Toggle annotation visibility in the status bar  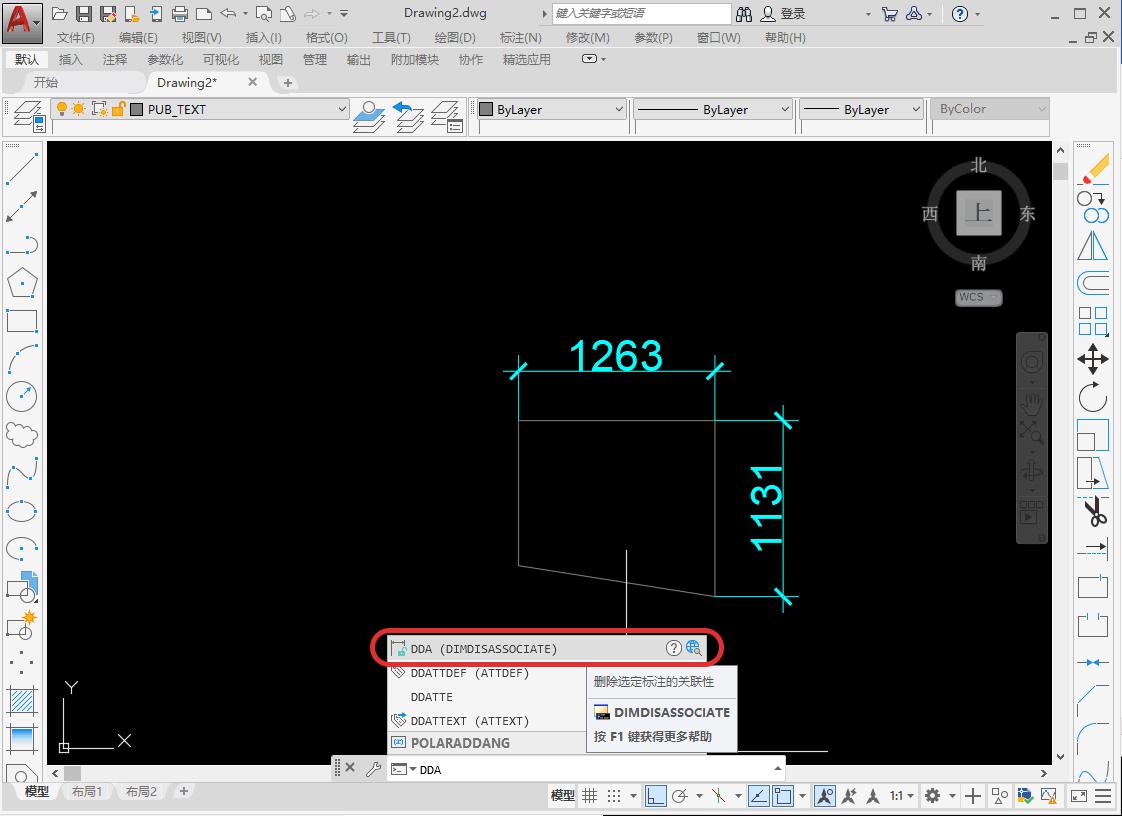(825, 796)
